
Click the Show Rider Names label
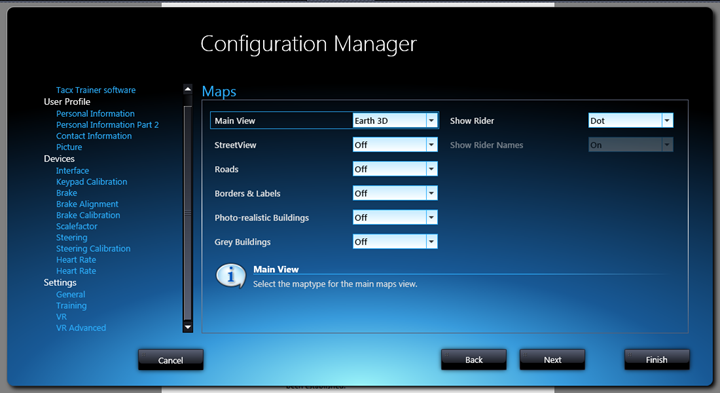[486, 145]
